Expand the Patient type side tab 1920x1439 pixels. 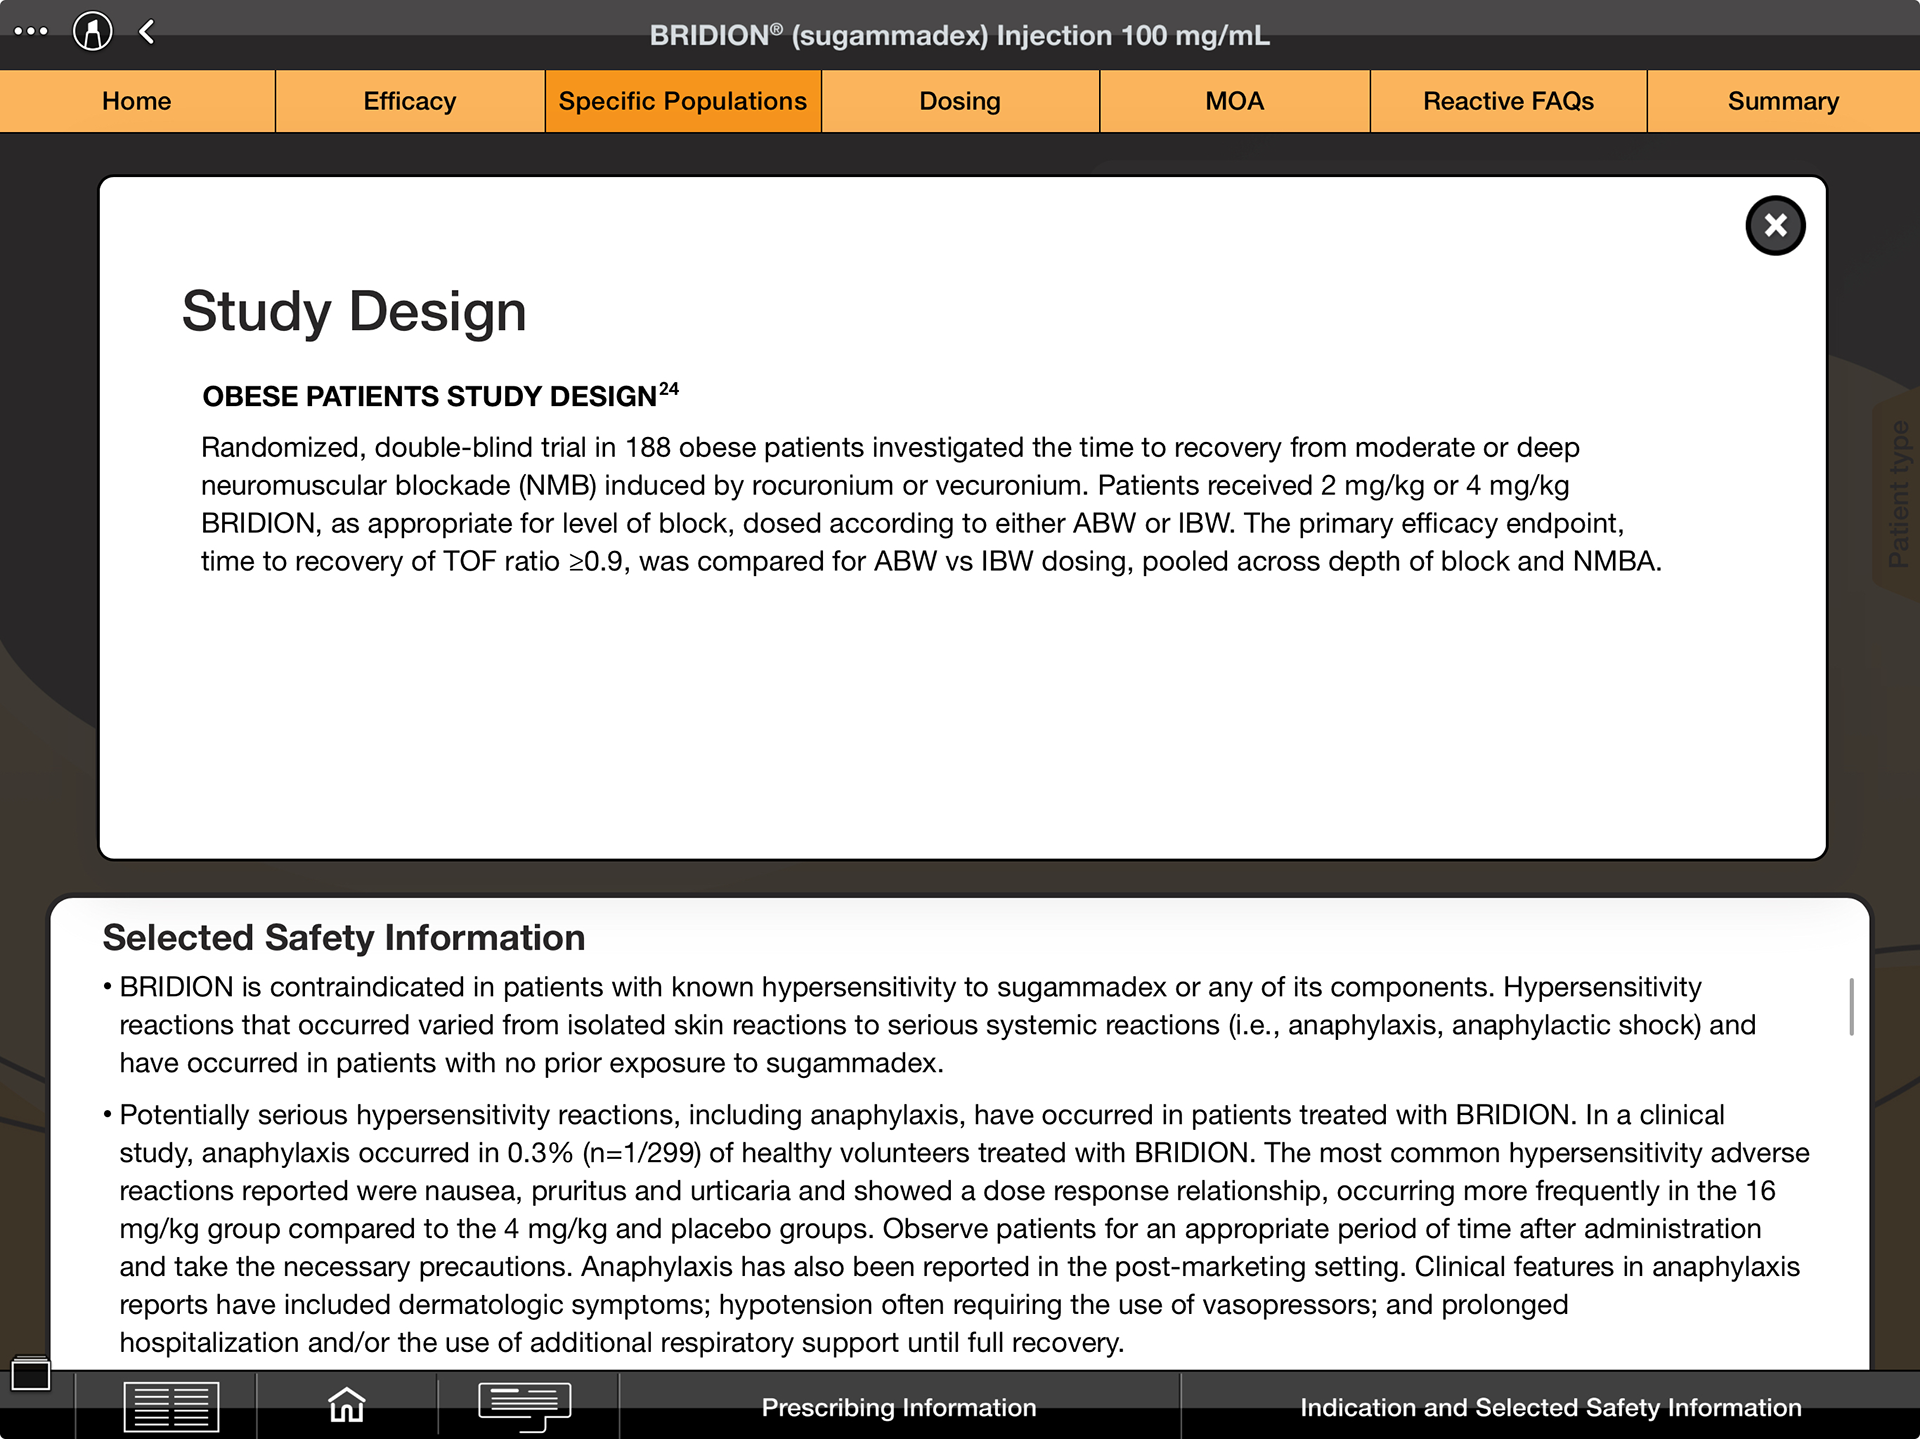[1897, 494]
